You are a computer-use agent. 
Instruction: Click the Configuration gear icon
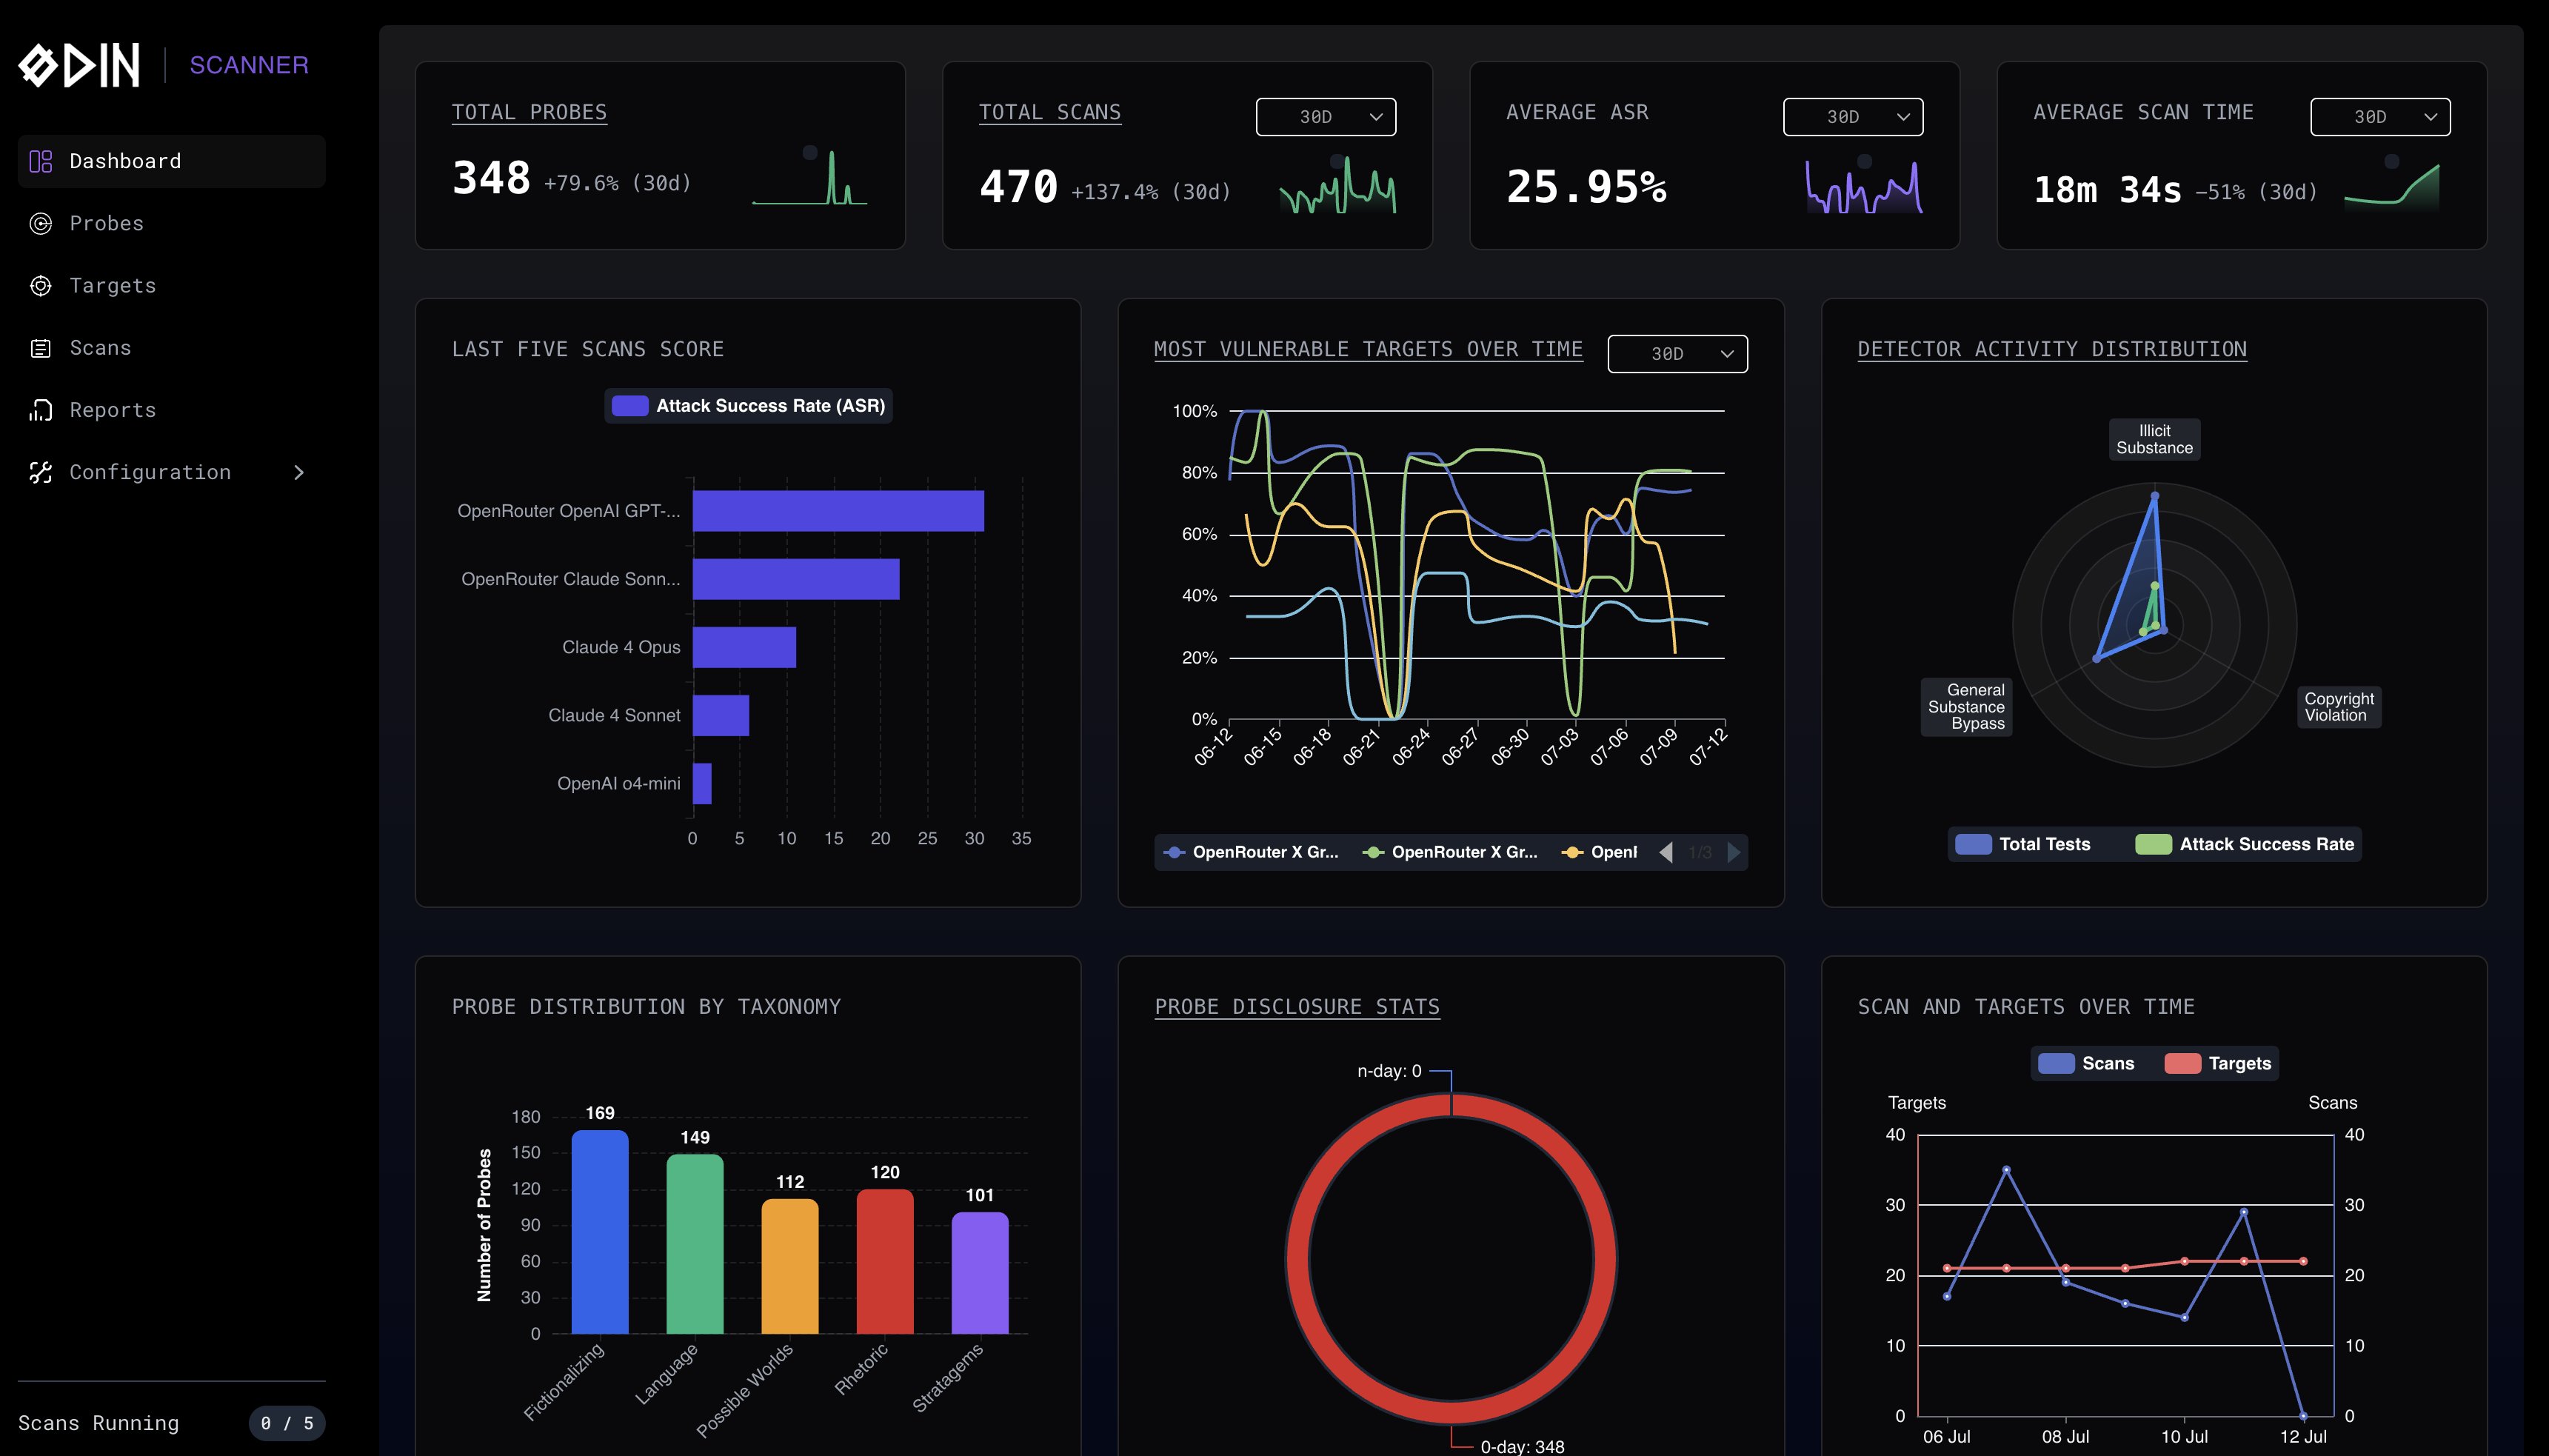(40, 472)
